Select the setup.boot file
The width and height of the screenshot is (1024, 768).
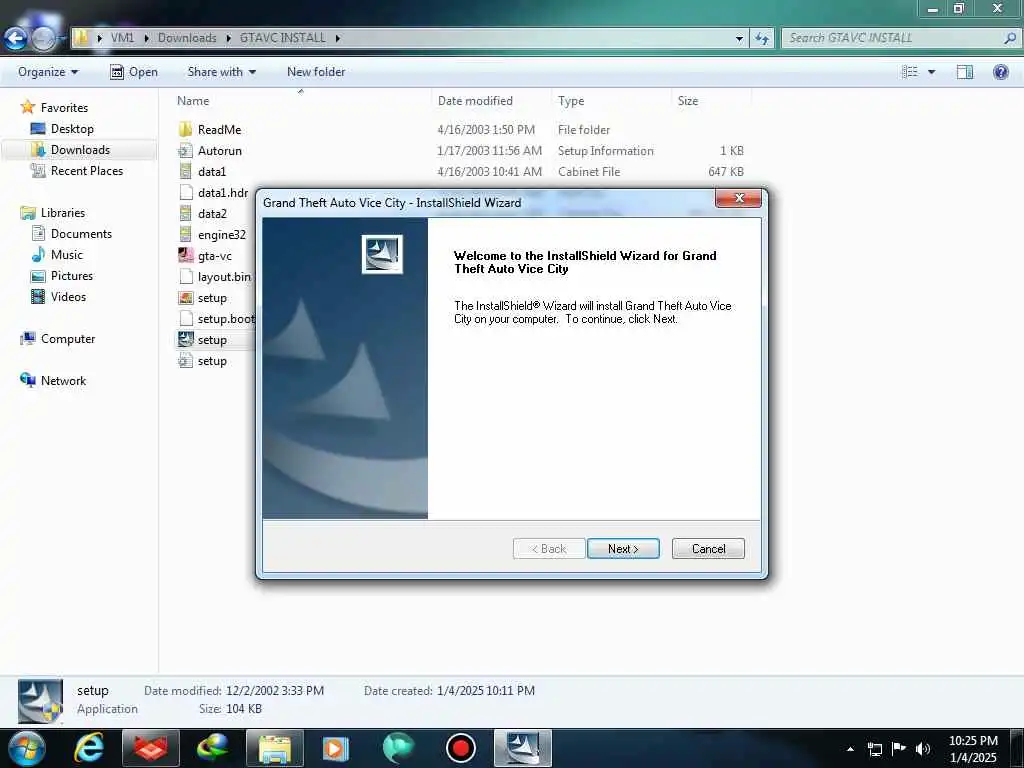[x=217, y=319]
